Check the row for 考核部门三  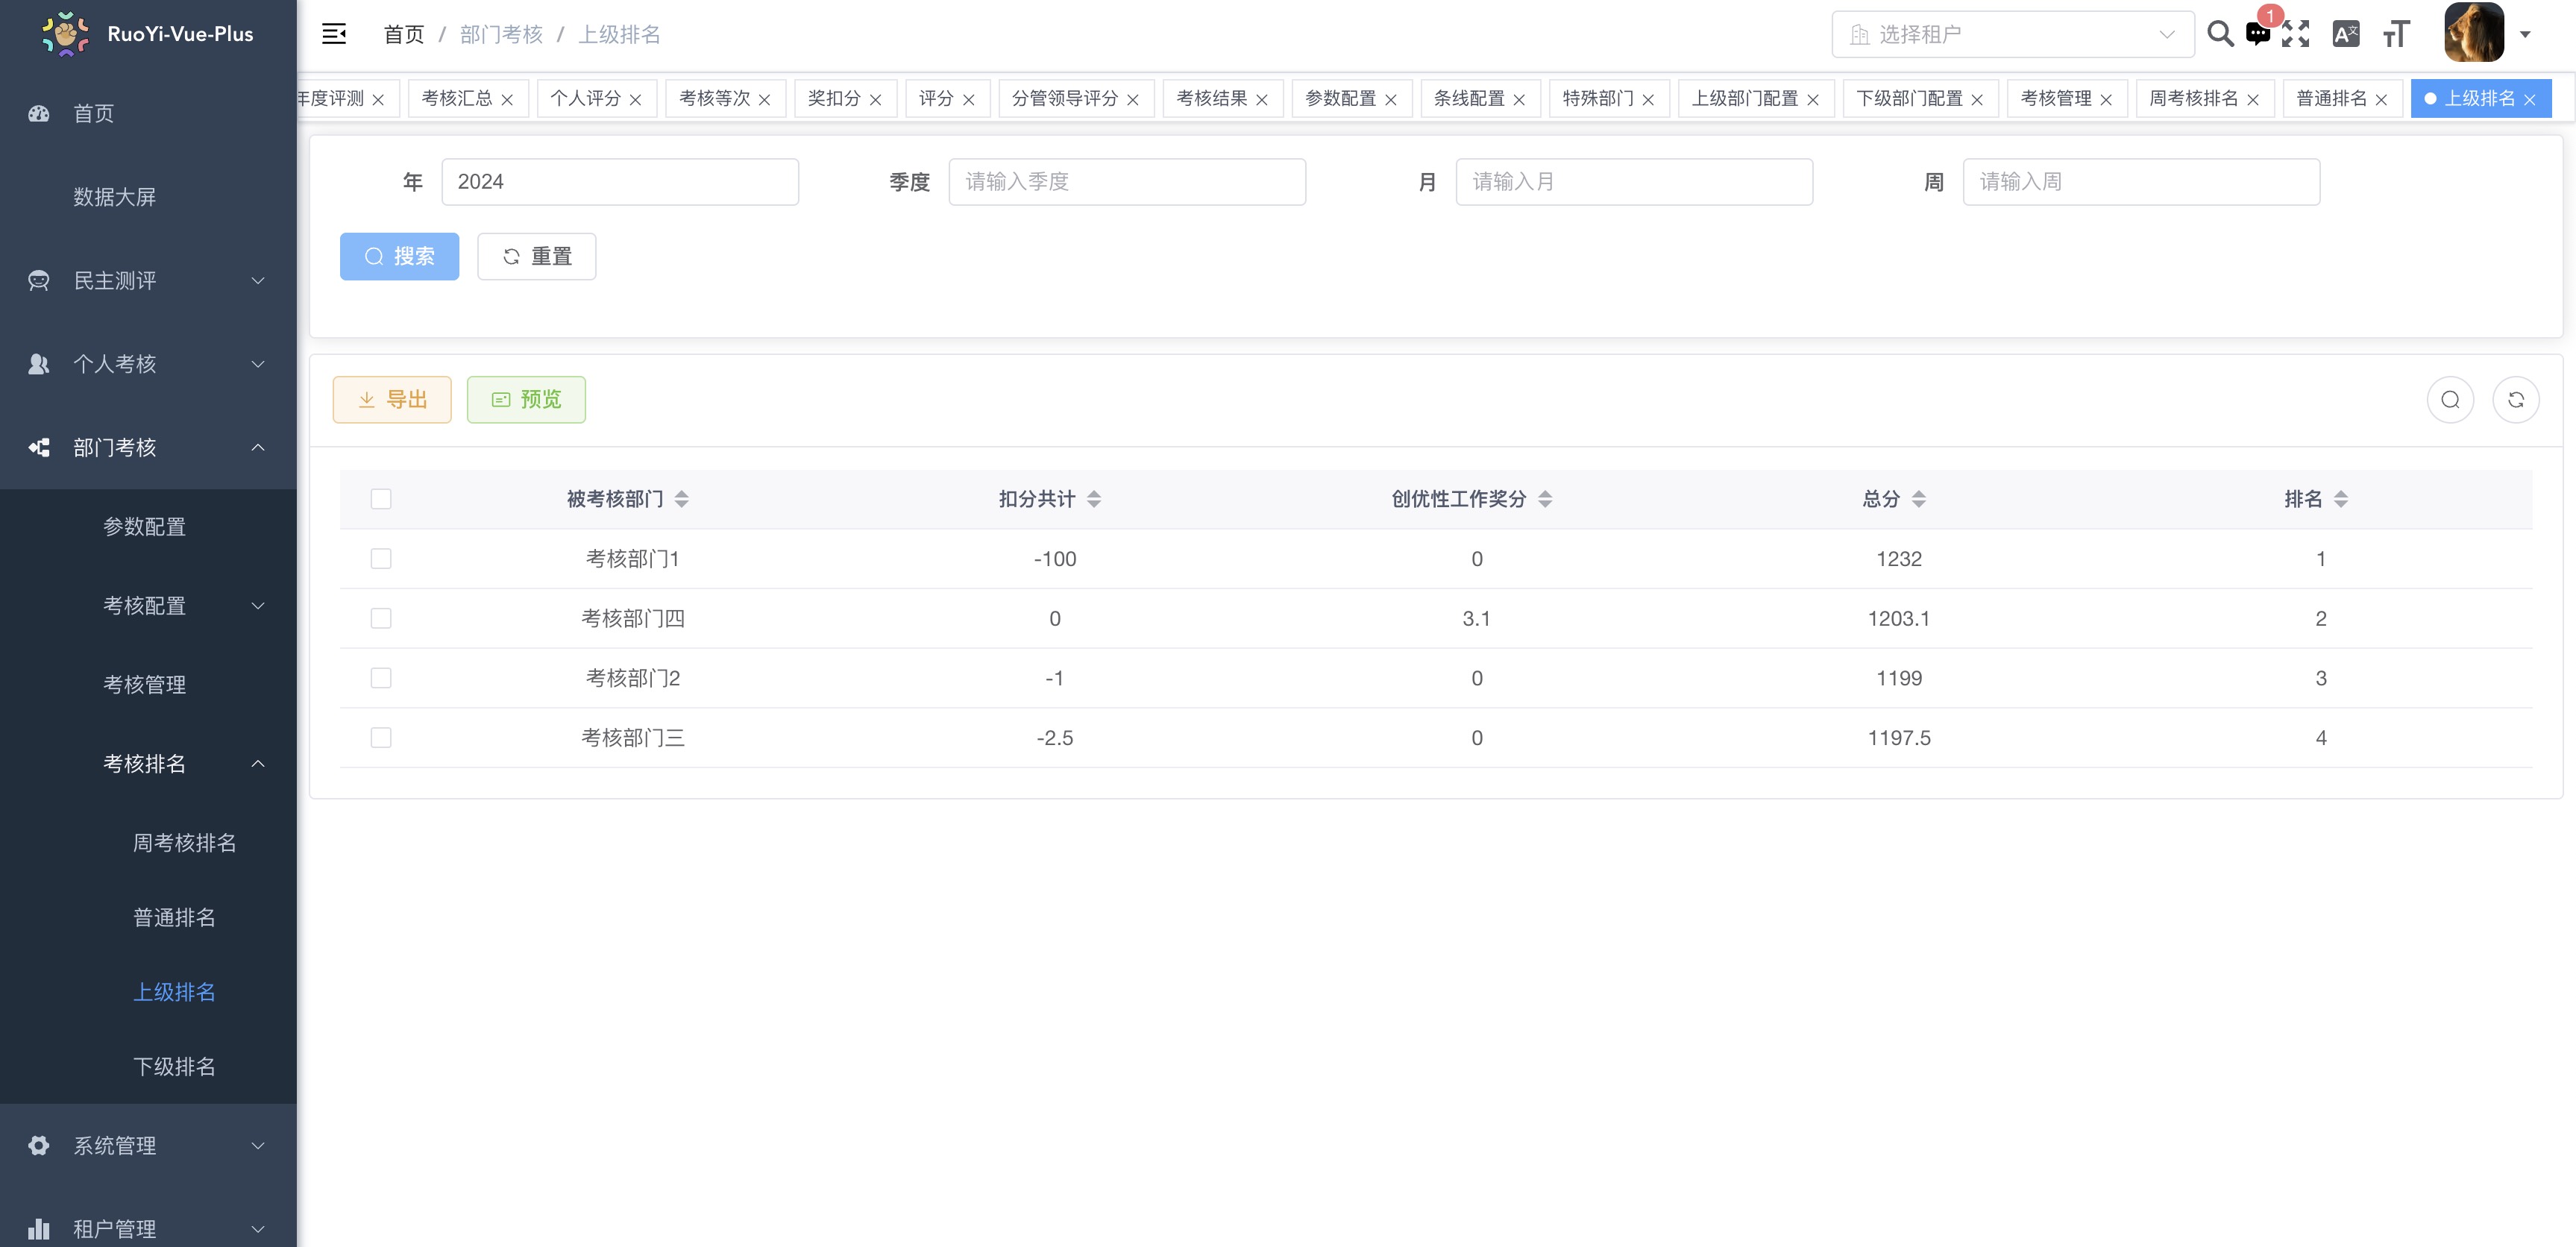[x=381, y=738]
